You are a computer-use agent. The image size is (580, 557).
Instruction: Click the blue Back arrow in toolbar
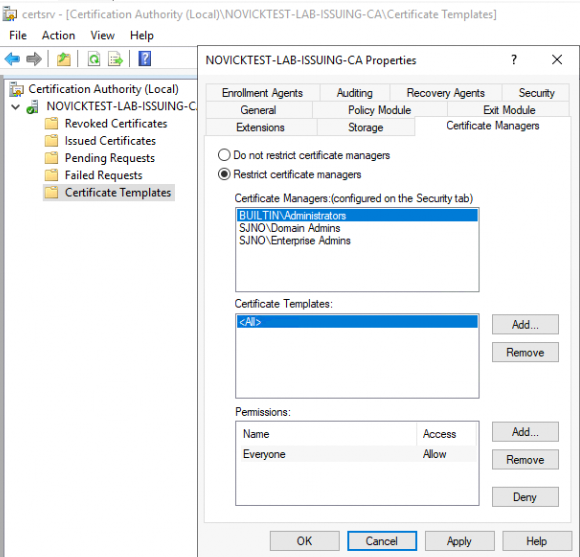click(12, 59)
